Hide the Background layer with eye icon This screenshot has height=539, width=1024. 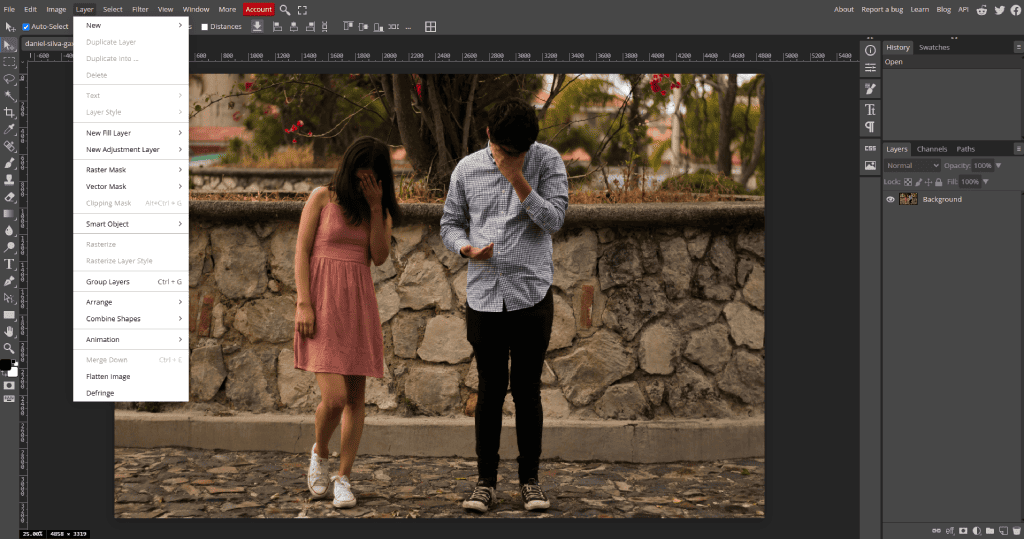click(890, 199)
